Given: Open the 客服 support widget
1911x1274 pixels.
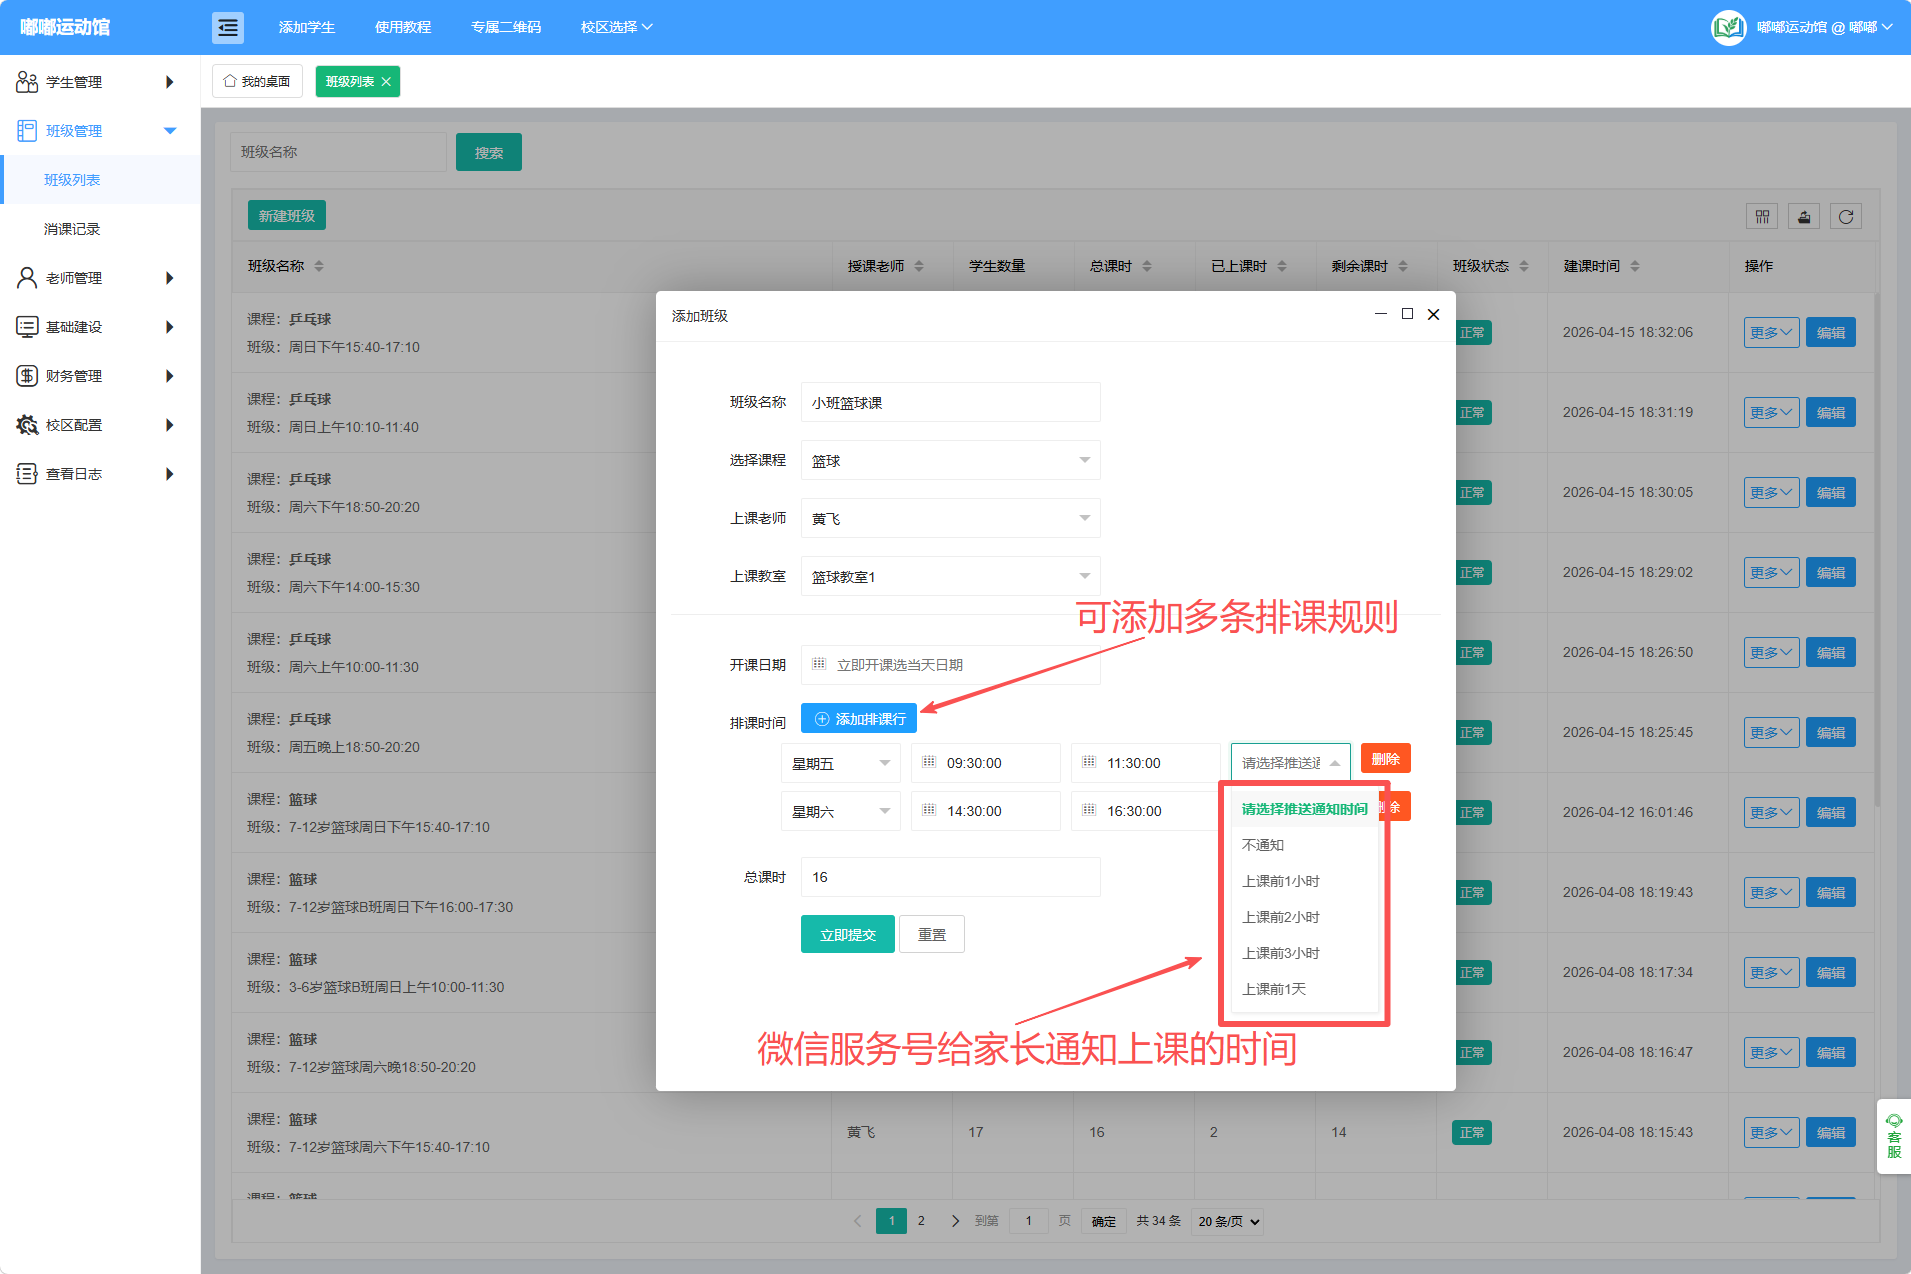Looking at the screenshot, I should pyautogui.click(x=1894, y=1136).
